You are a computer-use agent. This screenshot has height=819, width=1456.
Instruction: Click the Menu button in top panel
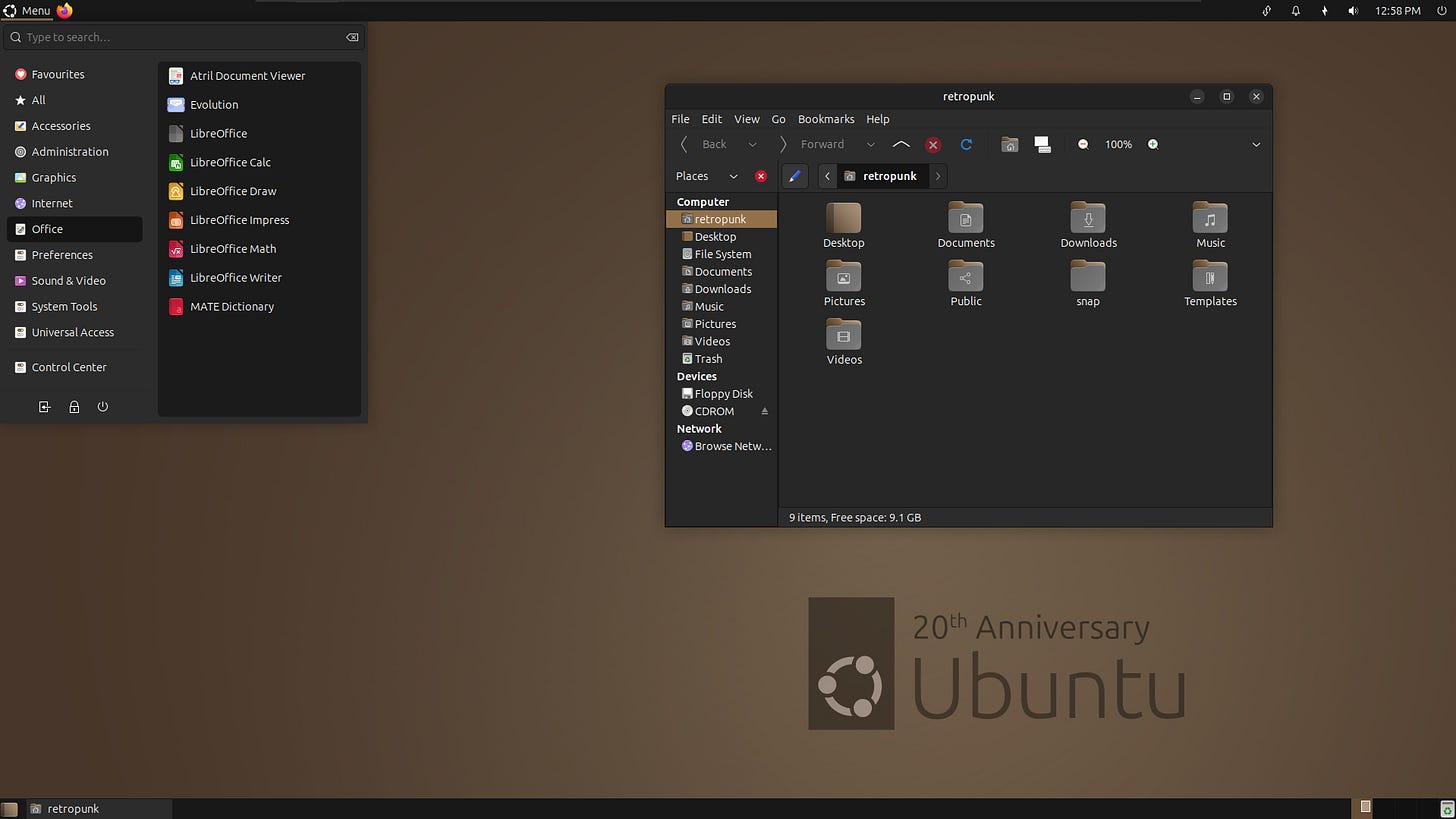[x=27, y=10]
